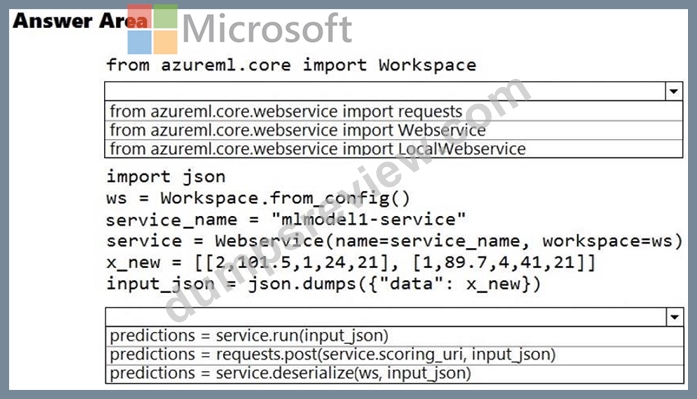Click the Microsoft wordmark text
Image resolution: width=697 pixels, height=399 pixels.
[267, 29]
